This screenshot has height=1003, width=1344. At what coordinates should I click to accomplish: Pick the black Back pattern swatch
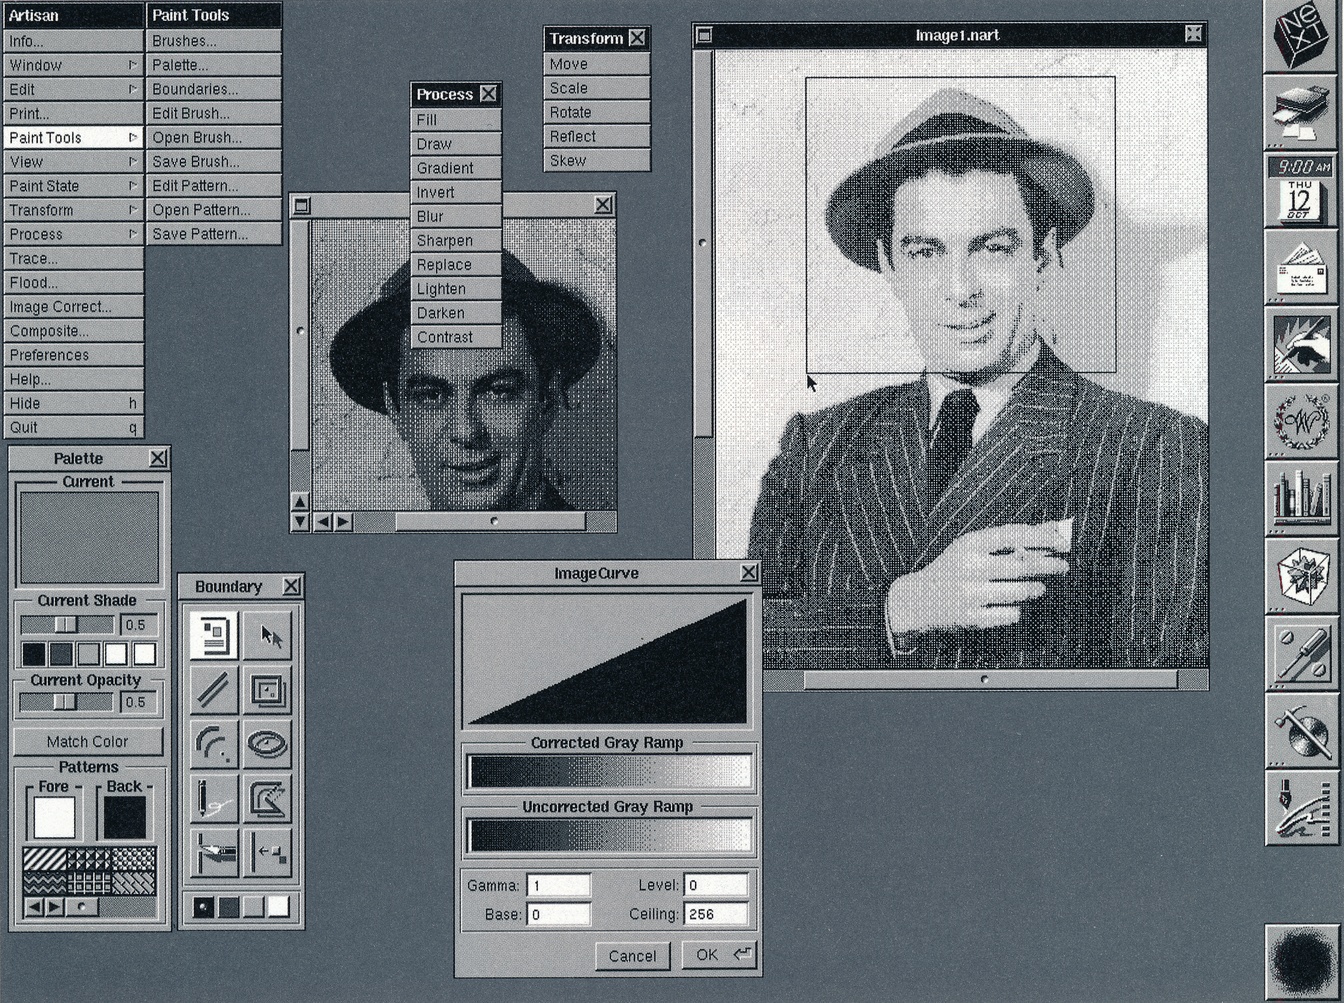pos(125,817)
